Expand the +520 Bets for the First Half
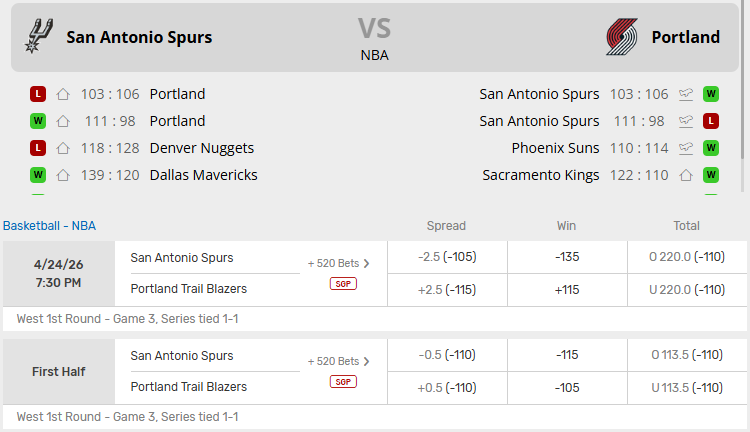 click(339, 361)
